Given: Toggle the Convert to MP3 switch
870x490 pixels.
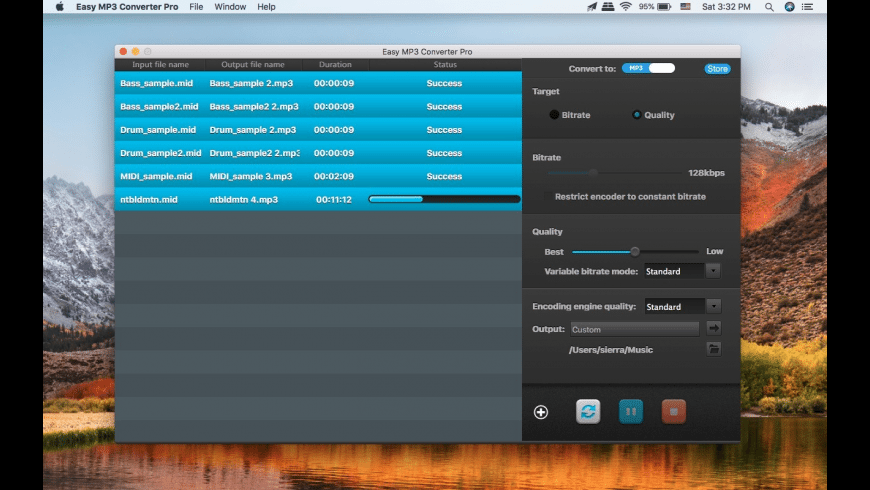Looking at the screenshot, I should point(648,68).
